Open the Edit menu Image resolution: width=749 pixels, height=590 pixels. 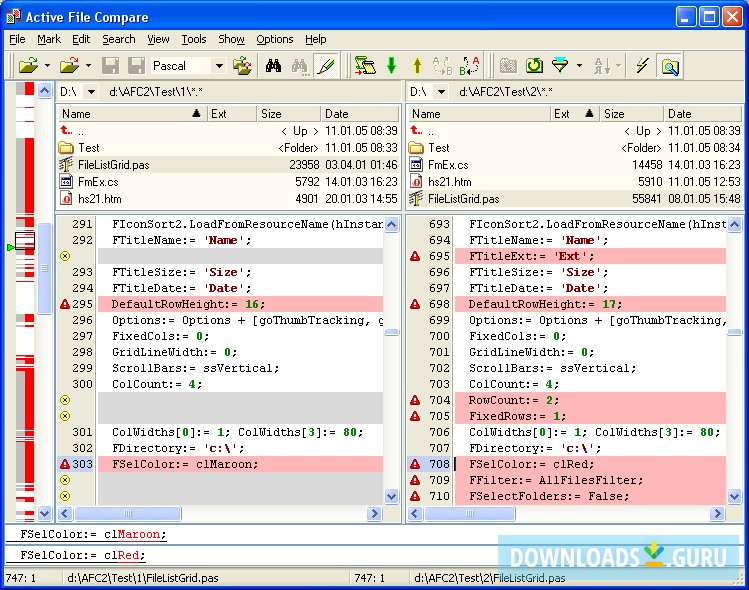point(81,39)
